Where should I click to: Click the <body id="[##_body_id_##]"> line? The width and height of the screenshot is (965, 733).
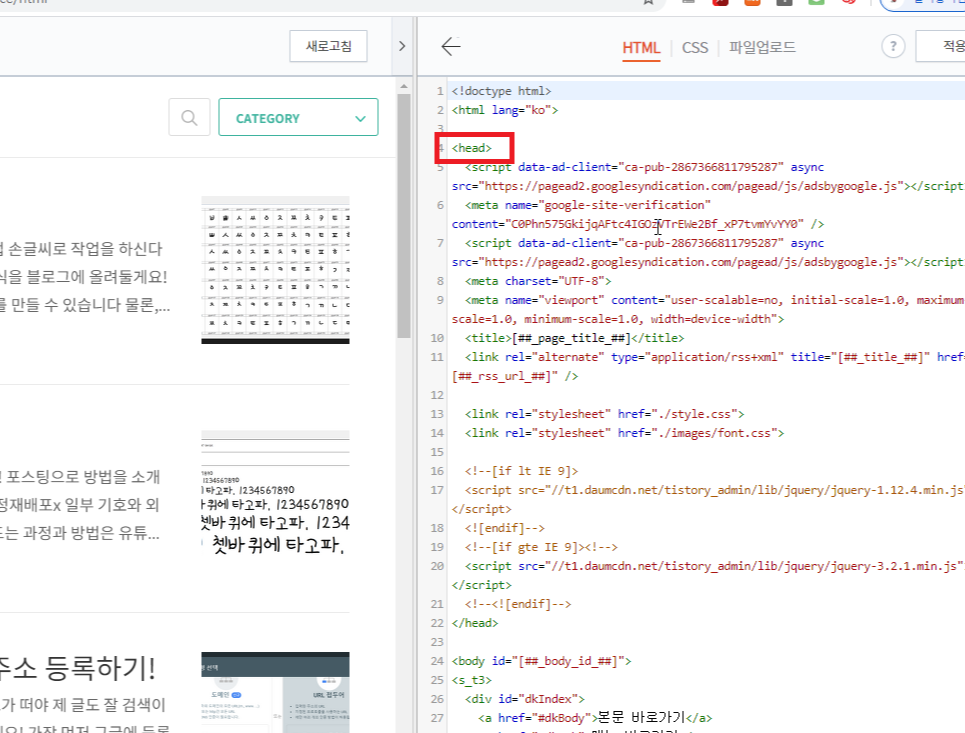click(541, 662)
